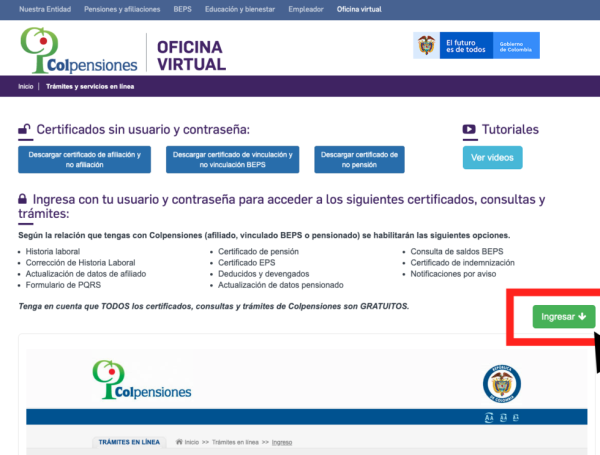Click El futuro es de todos banner

pyautogui.click(x=476, y=46)
